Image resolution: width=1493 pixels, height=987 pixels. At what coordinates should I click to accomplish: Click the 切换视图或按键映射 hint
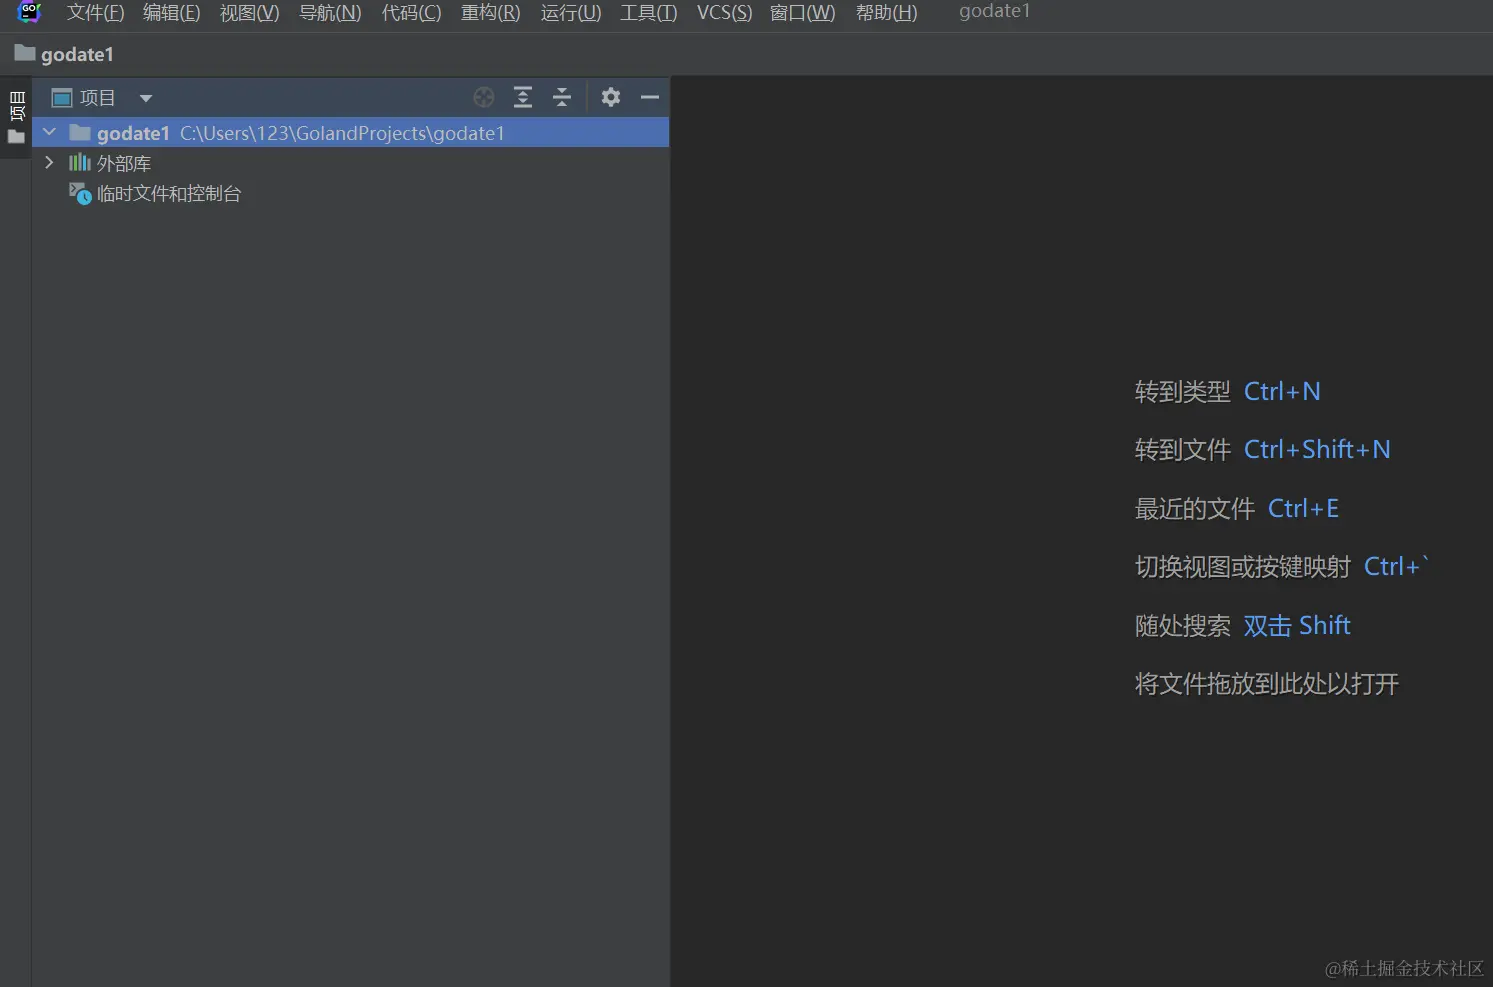[x=1281, y=567]
